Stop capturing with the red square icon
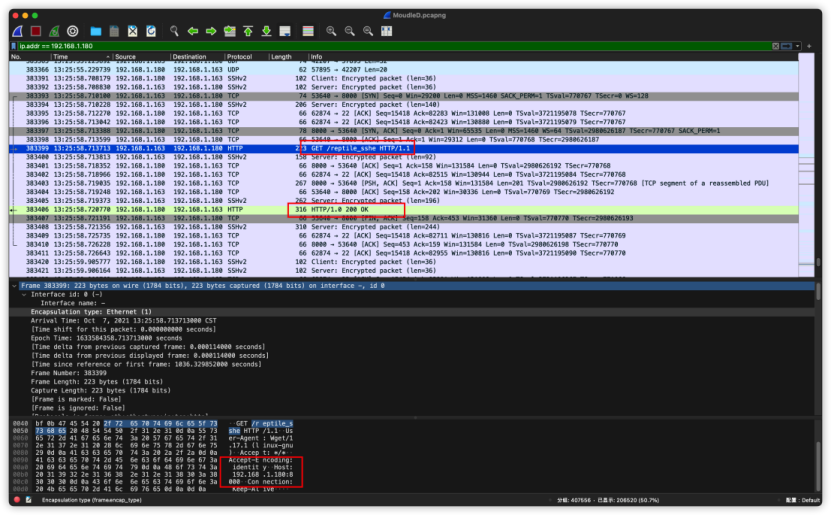Viewport: 831px width, 515px height. [36, 31]
